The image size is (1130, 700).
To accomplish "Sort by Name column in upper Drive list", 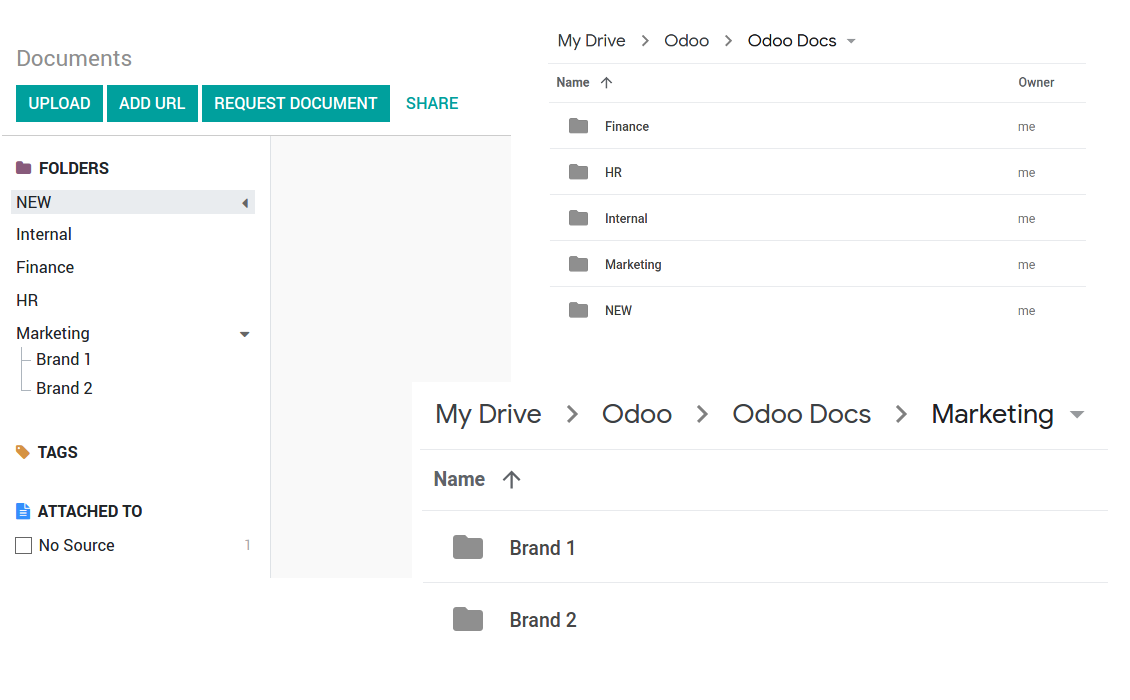I will [573, 83].
